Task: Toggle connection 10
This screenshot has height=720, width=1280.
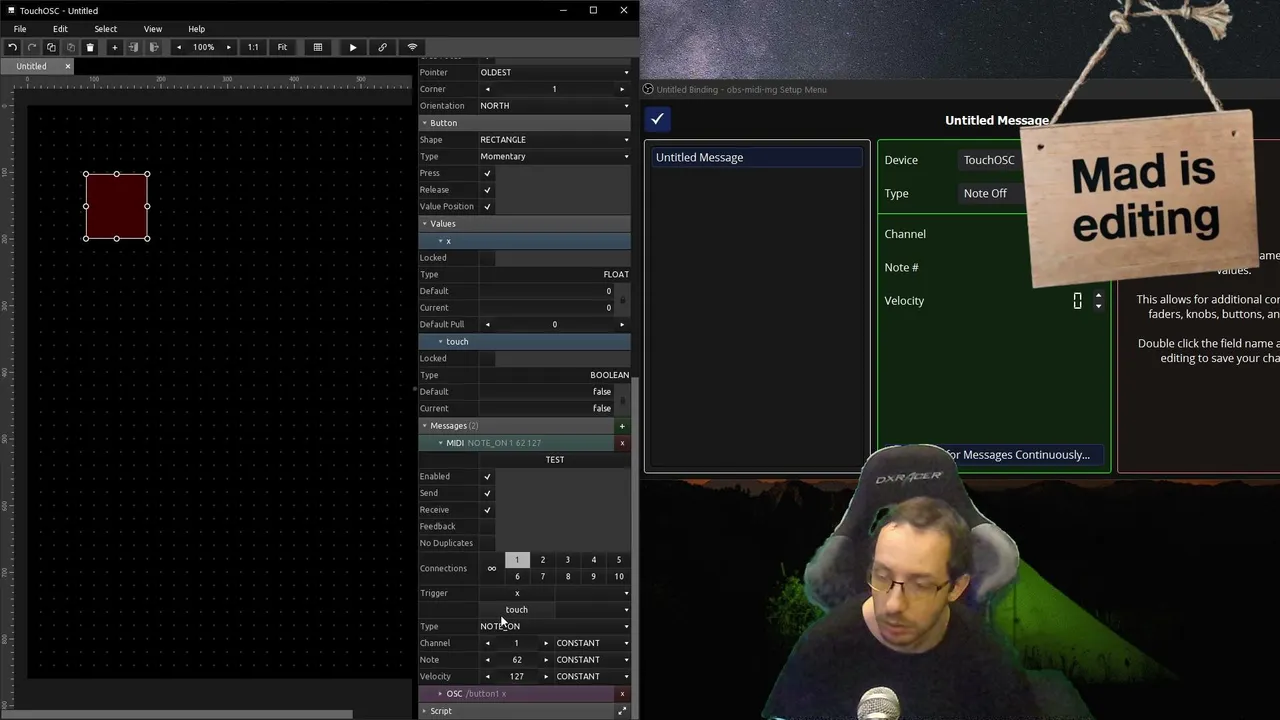Action: [619, 576]
